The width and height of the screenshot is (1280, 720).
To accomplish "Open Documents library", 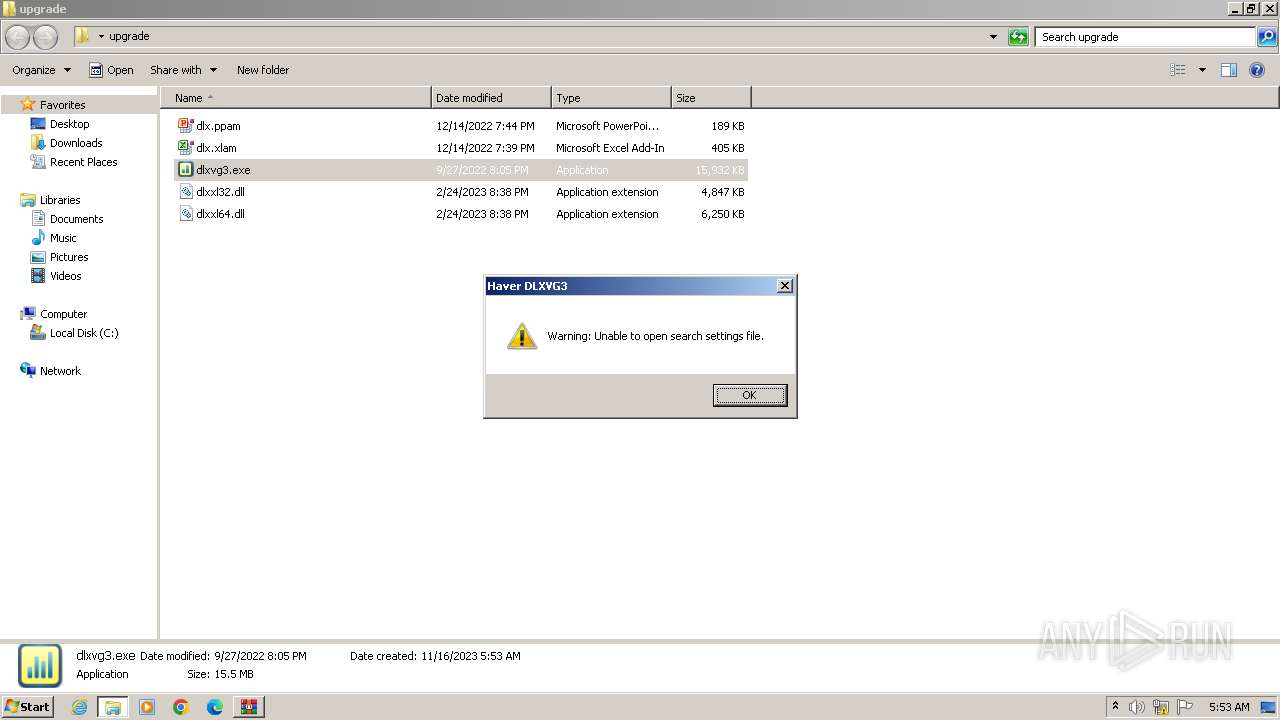I will (x=76, y=219).
